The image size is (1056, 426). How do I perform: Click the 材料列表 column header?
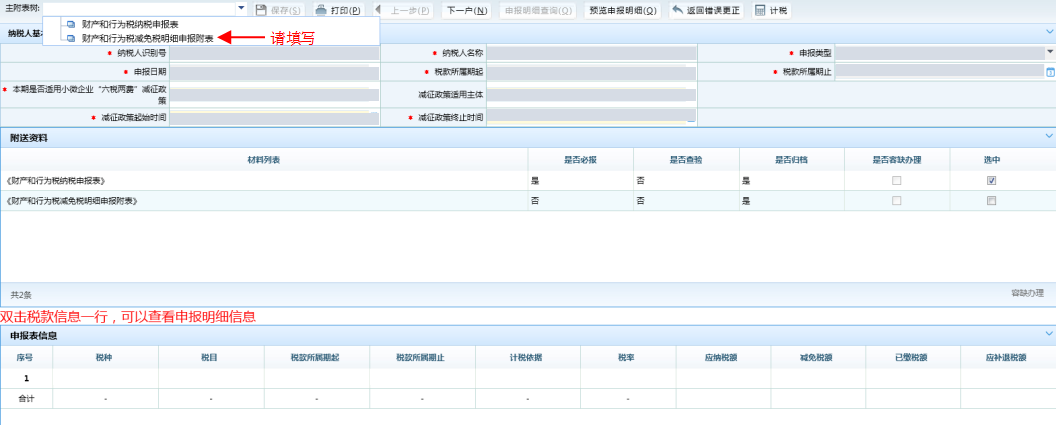pyautogui.click(x=264, y=159)
